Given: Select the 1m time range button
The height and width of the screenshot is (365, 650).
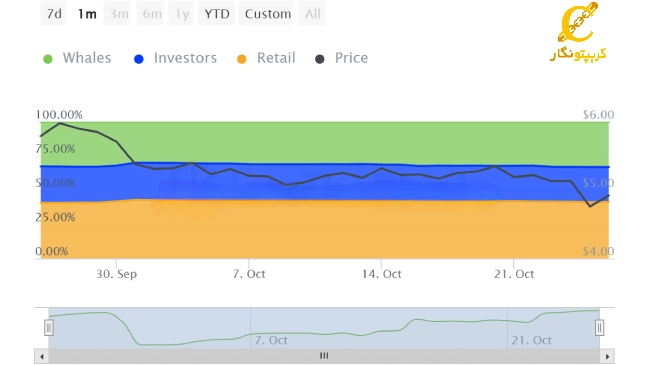Looking at the screenshot, I should point(87,14).
